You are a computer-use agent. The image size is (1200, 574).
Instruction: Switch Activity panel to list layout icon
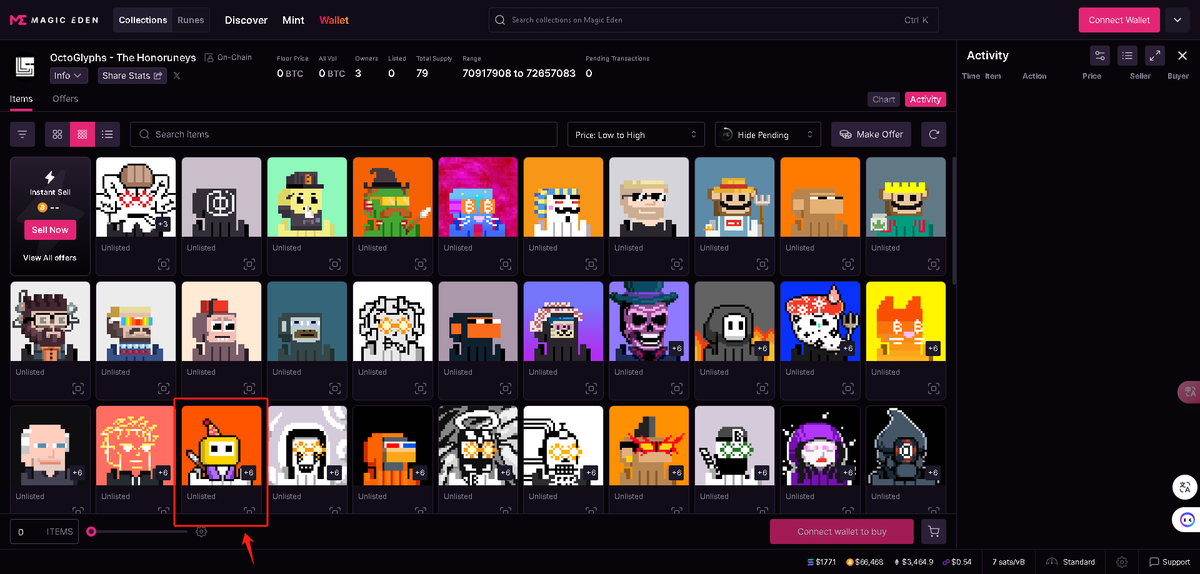[1127, 56]
